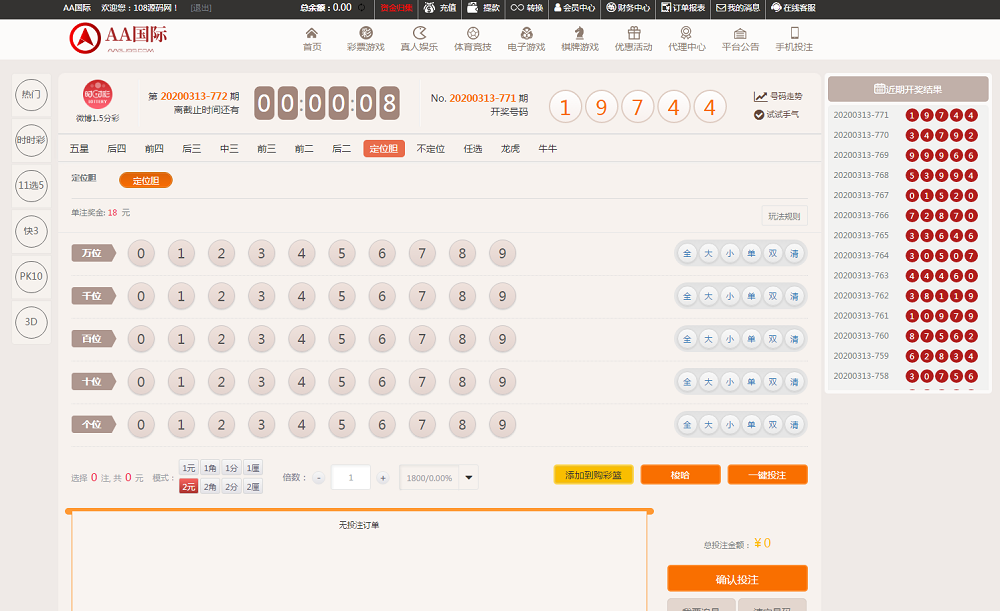
Task: Select the PK10 game in left sidebar
Action: (x=32, y=276)
